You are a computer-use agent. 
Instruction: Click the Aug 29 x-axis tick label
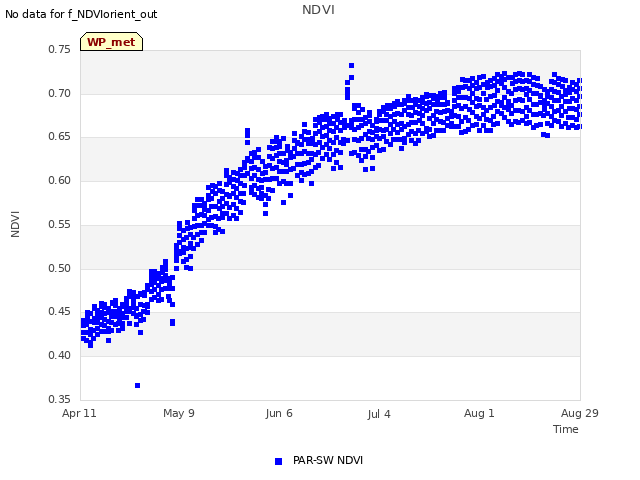[580, 413]
